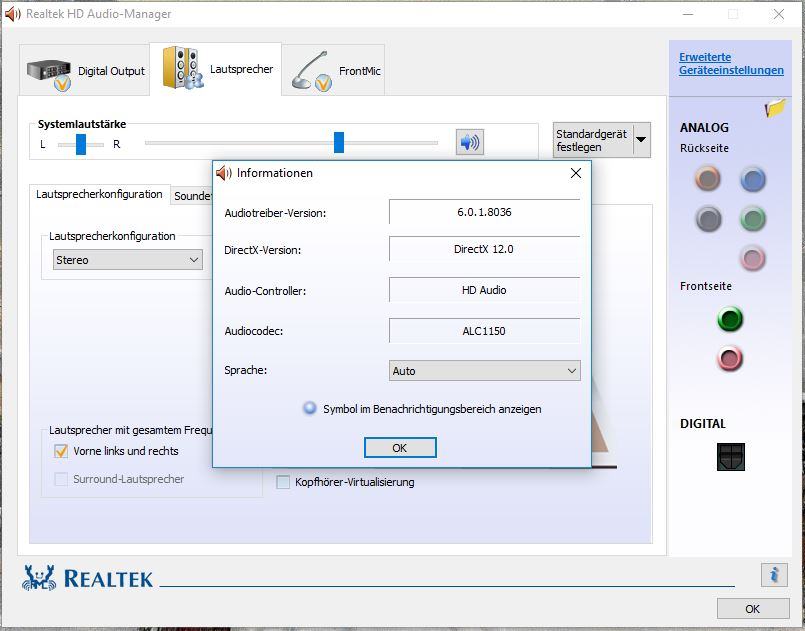Expand the Standardgerät festlegen arrow
The image size is (805, 631).
click(641, 140)
